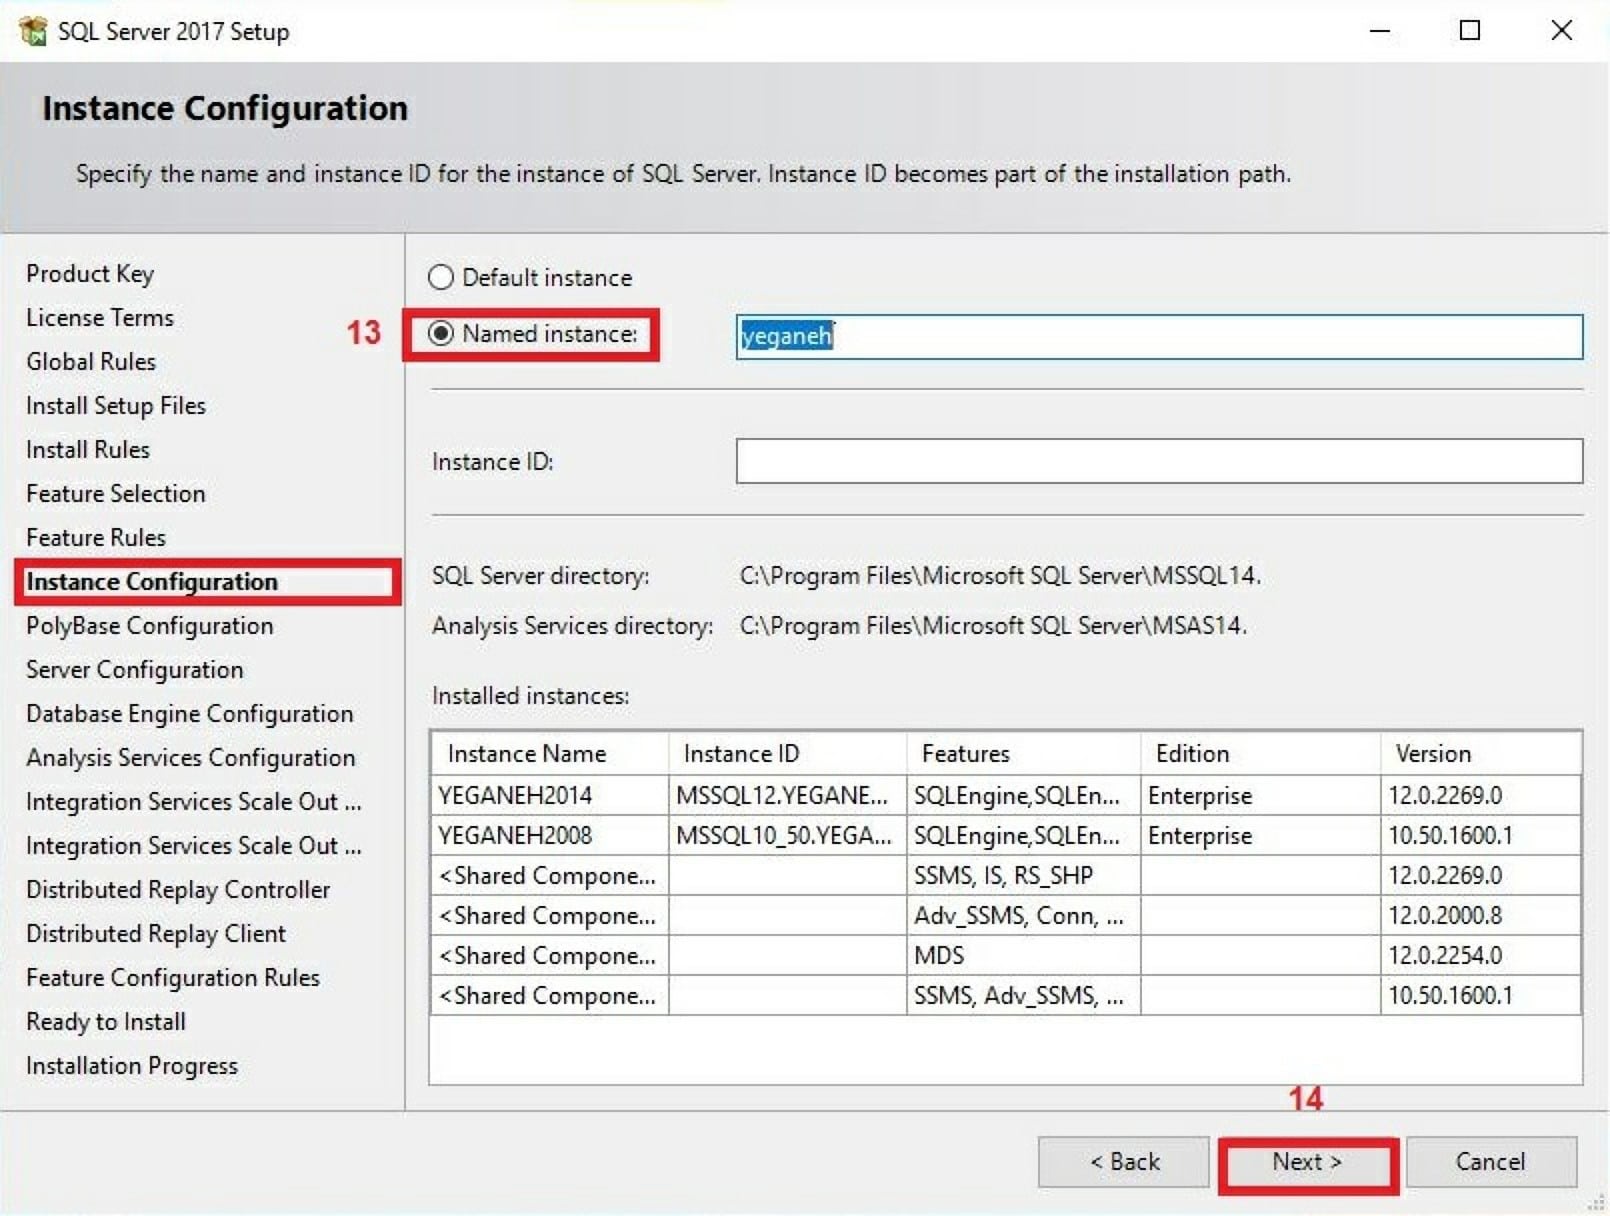This screenshot has height=1216, width=1610.
Task: Click the Instance Name column header
Action: pyautogui.click(x=527, y=753)
